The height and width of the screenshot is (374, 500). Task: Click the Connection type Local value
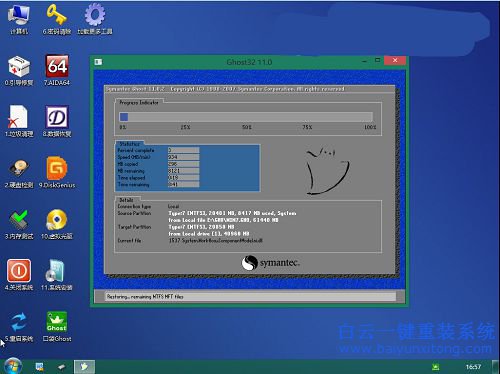[173, 206]
